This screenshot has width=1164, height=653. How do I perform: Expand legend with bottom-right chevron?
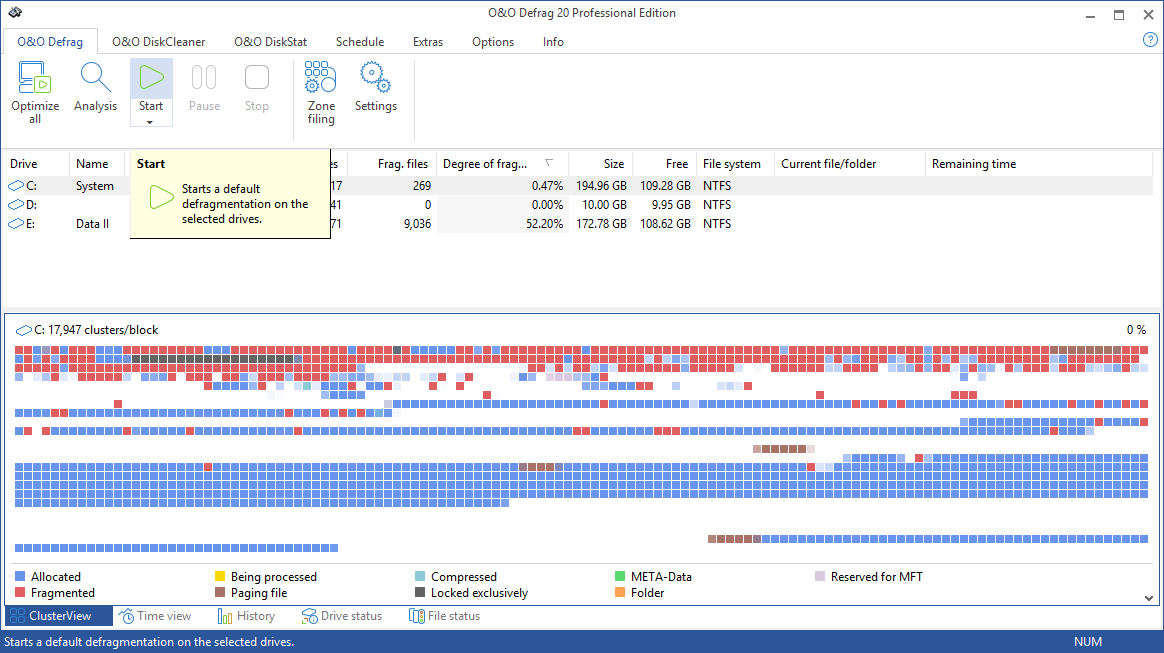(1148, 598)
